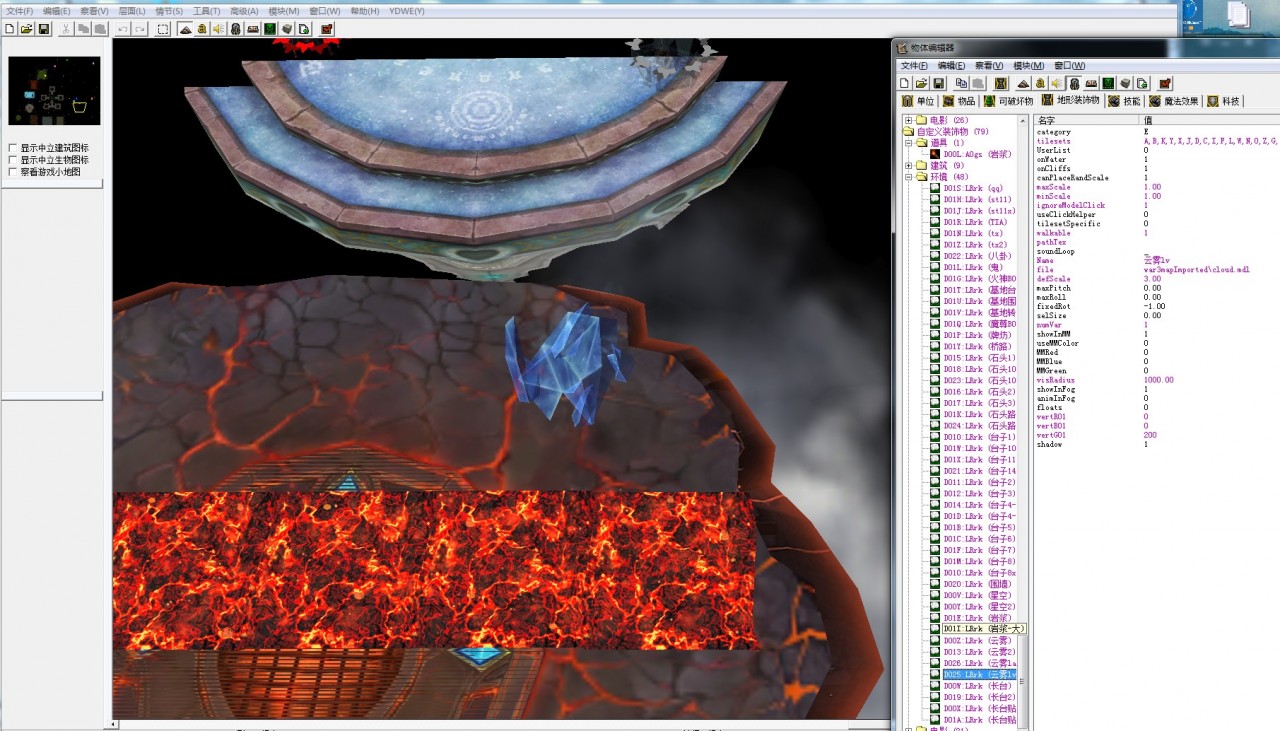Click Test Map icon in Object Editor toolbar
The width and height of the screenshot is (1280, 731).
[1165, 83]
